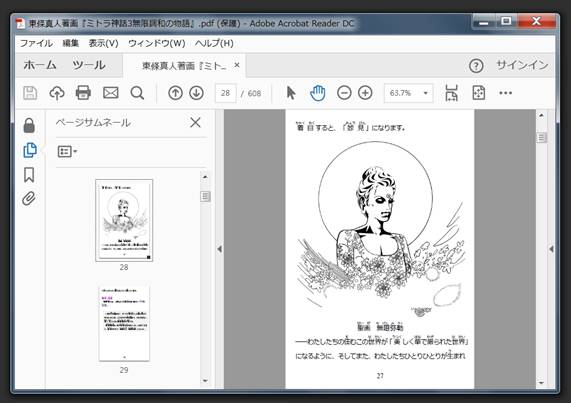Open the bookmarks sidebar icon
The height and width of the screenshot is (403, 571).
tap(29, 175)
